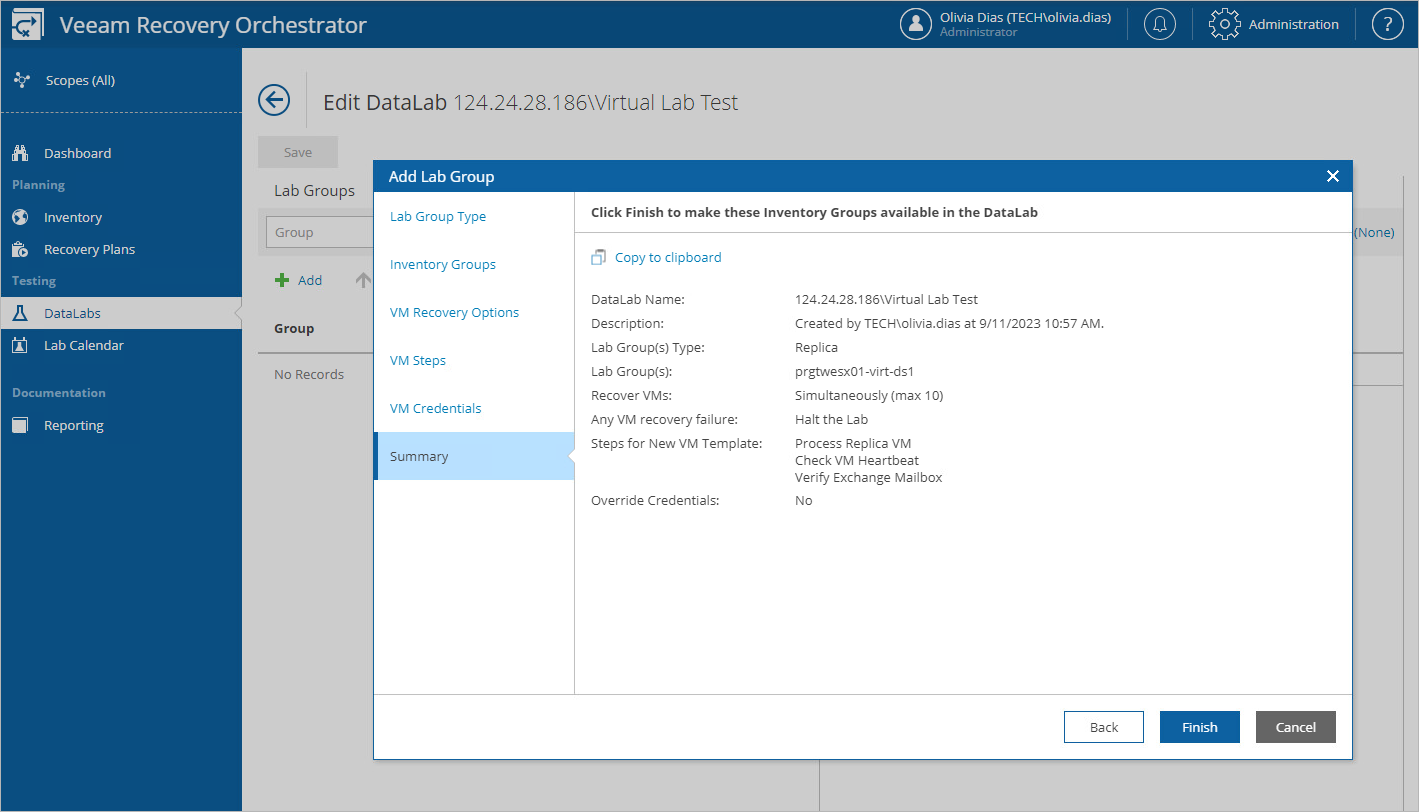Open Lab Calendar in sidebar

pos(84,345)
